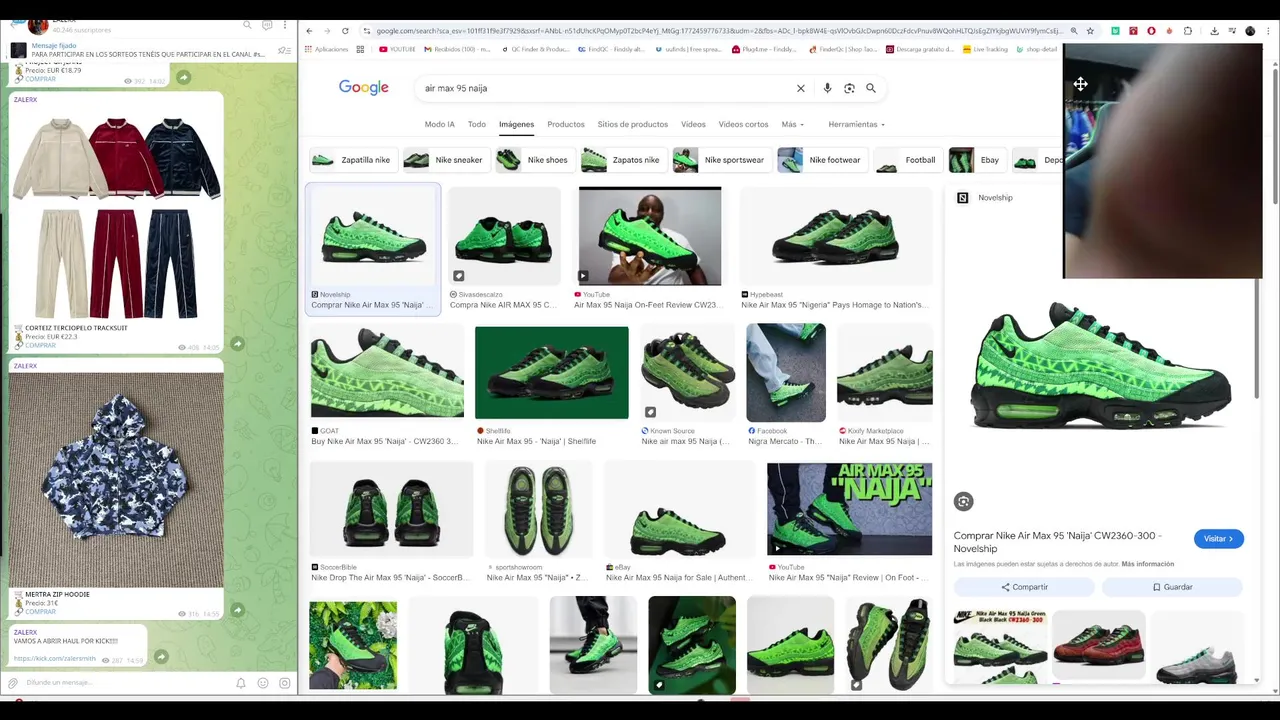Viewport: 1280px width, 720px height.
Task: Go back in the Chrome browser
Action: [x=309, y=31]
